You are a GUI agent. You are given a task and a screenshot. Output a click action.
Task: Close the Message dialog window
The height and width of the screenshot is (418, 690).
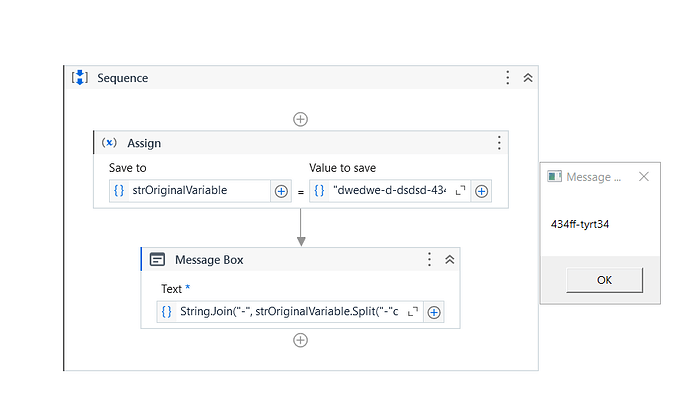coord(643,177)
